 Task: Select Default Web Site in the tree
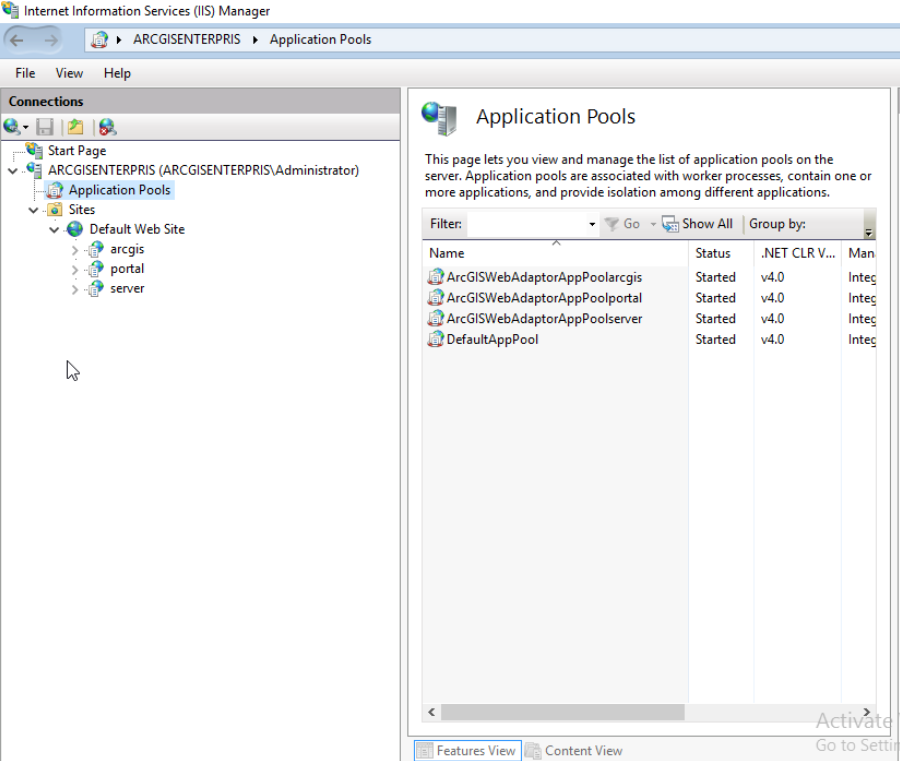tap(137, 229)
